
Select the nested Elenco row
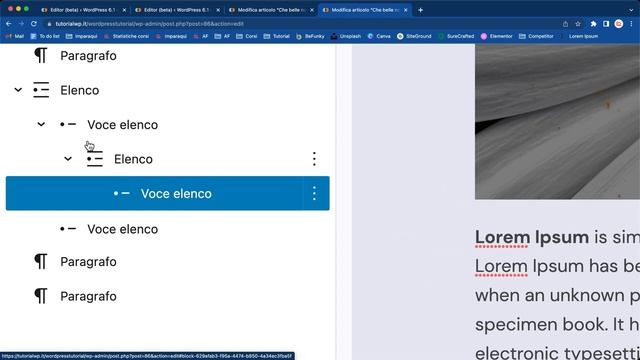pyautogui.click(x=167, y=159)
